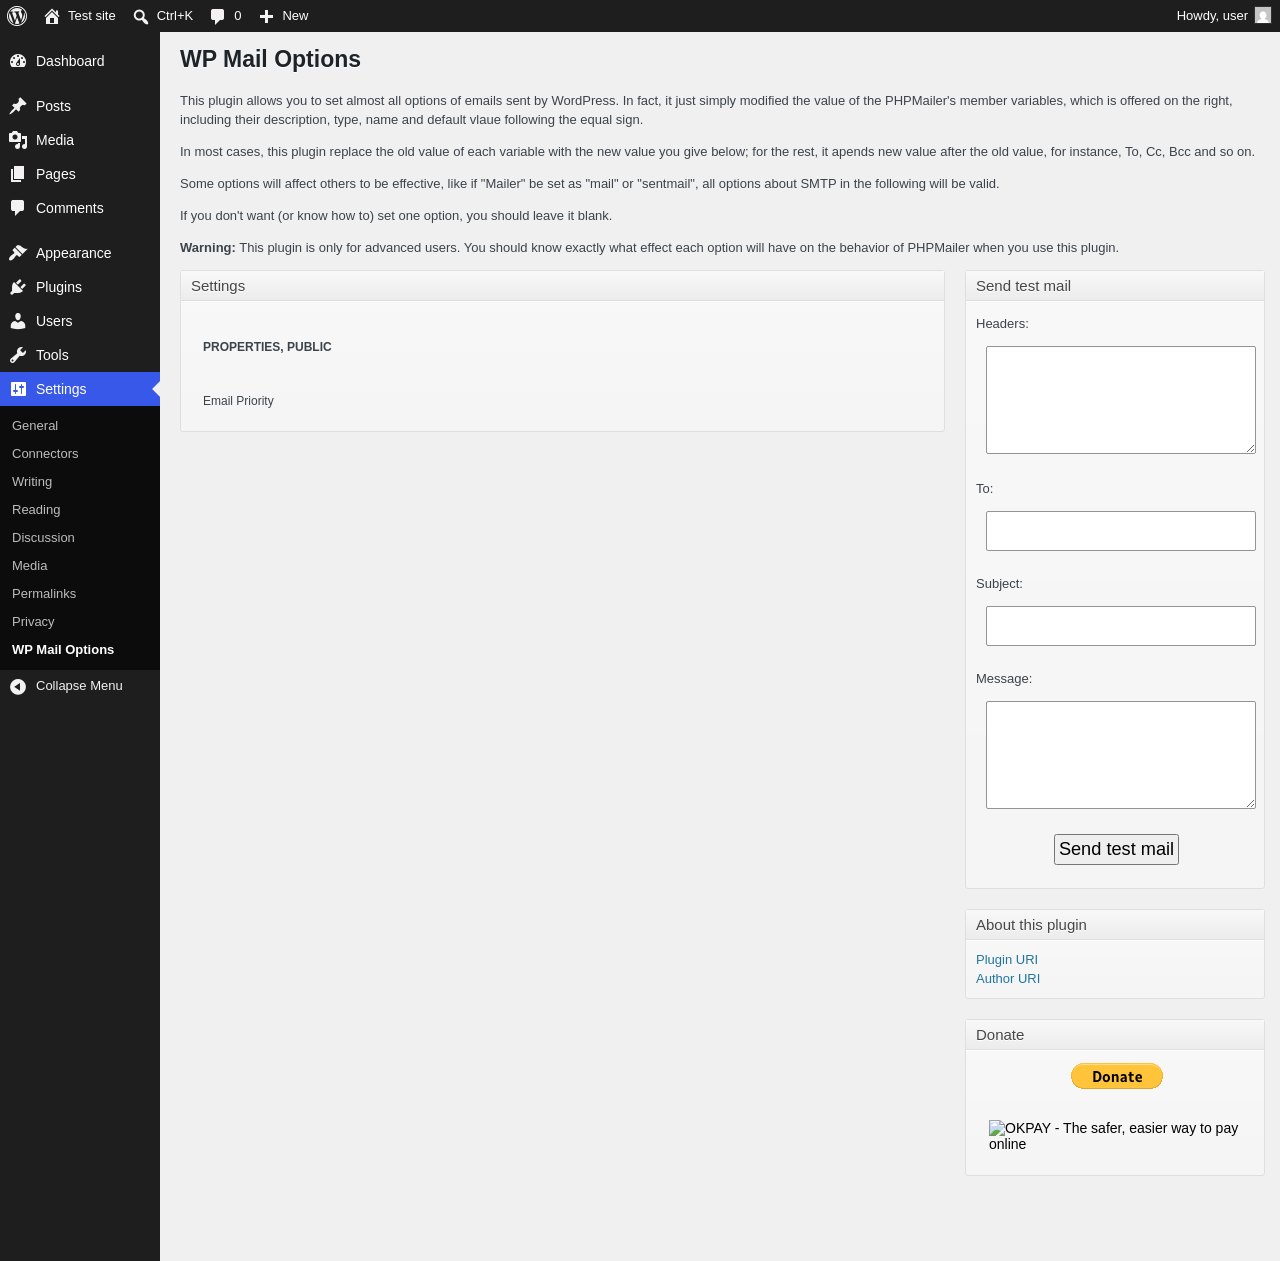Go to Reading settings
The height and width of the screenshot is (1261, 1280).
[x=36, y=510]
